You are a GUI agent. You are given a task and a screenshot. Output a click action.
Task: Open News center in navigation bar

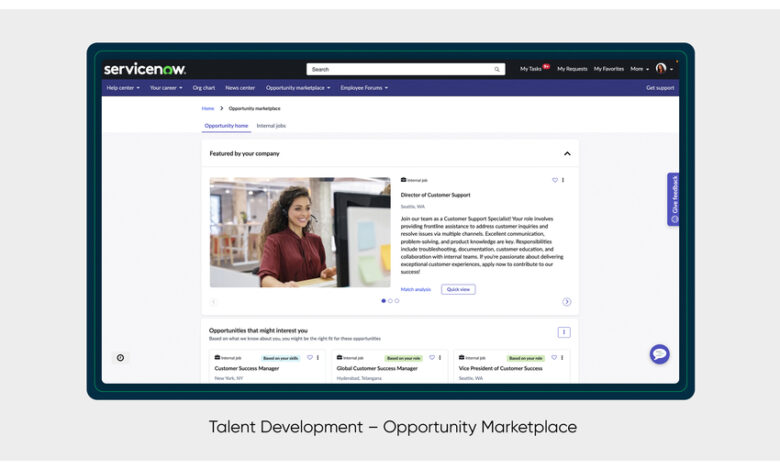pyautogui.click(x=240, y=88)
